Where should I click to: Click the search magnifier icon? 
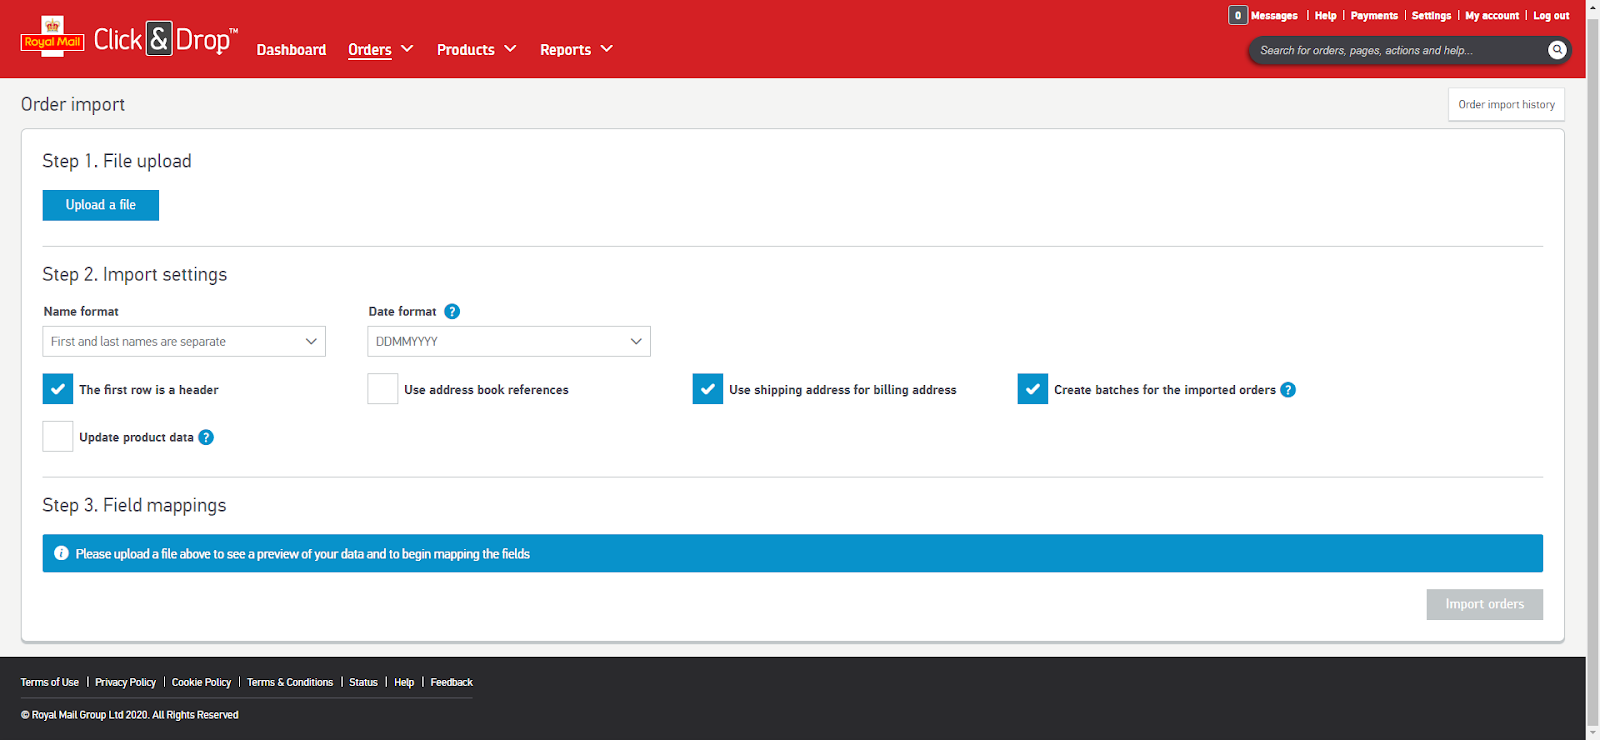click(x=1557, y=50)
